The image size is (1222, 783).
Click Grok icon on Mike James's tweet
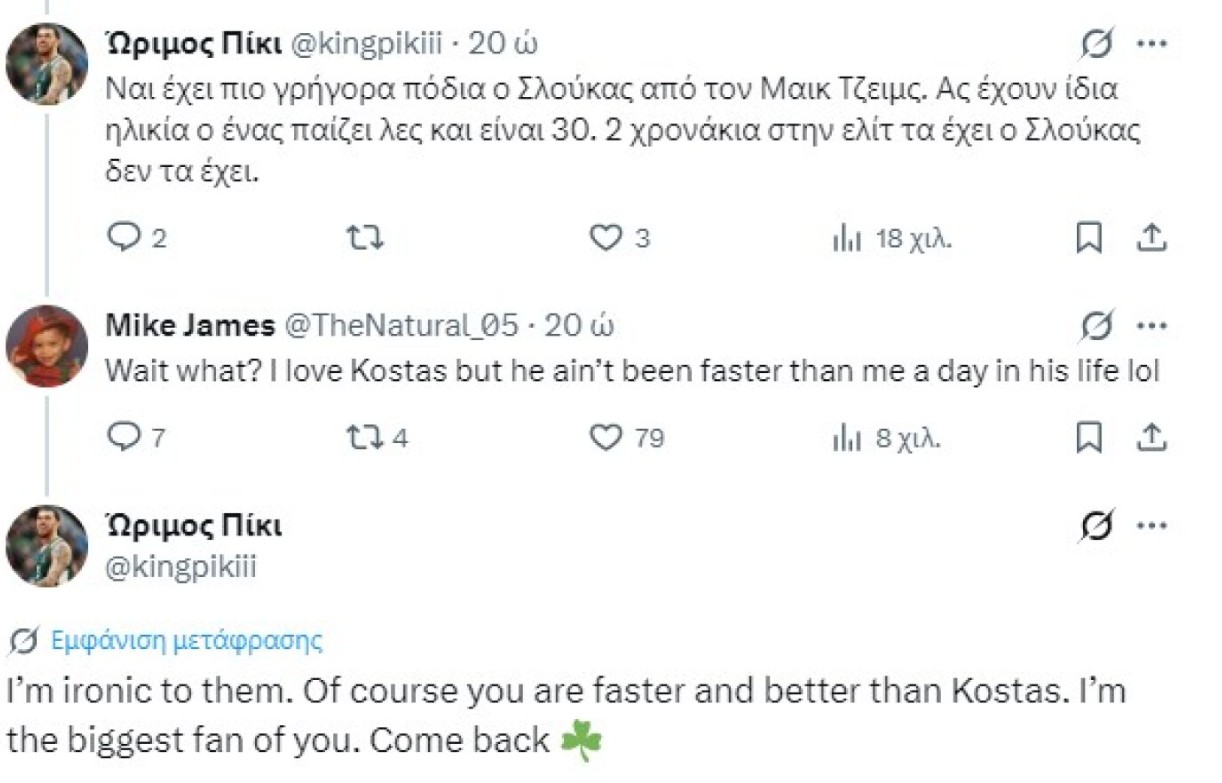coord(1097,325)
